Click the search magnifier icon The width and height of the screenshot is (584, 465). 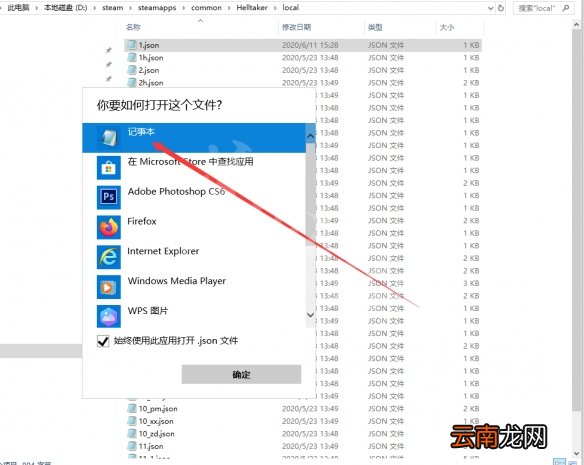[x=566, y=8]
